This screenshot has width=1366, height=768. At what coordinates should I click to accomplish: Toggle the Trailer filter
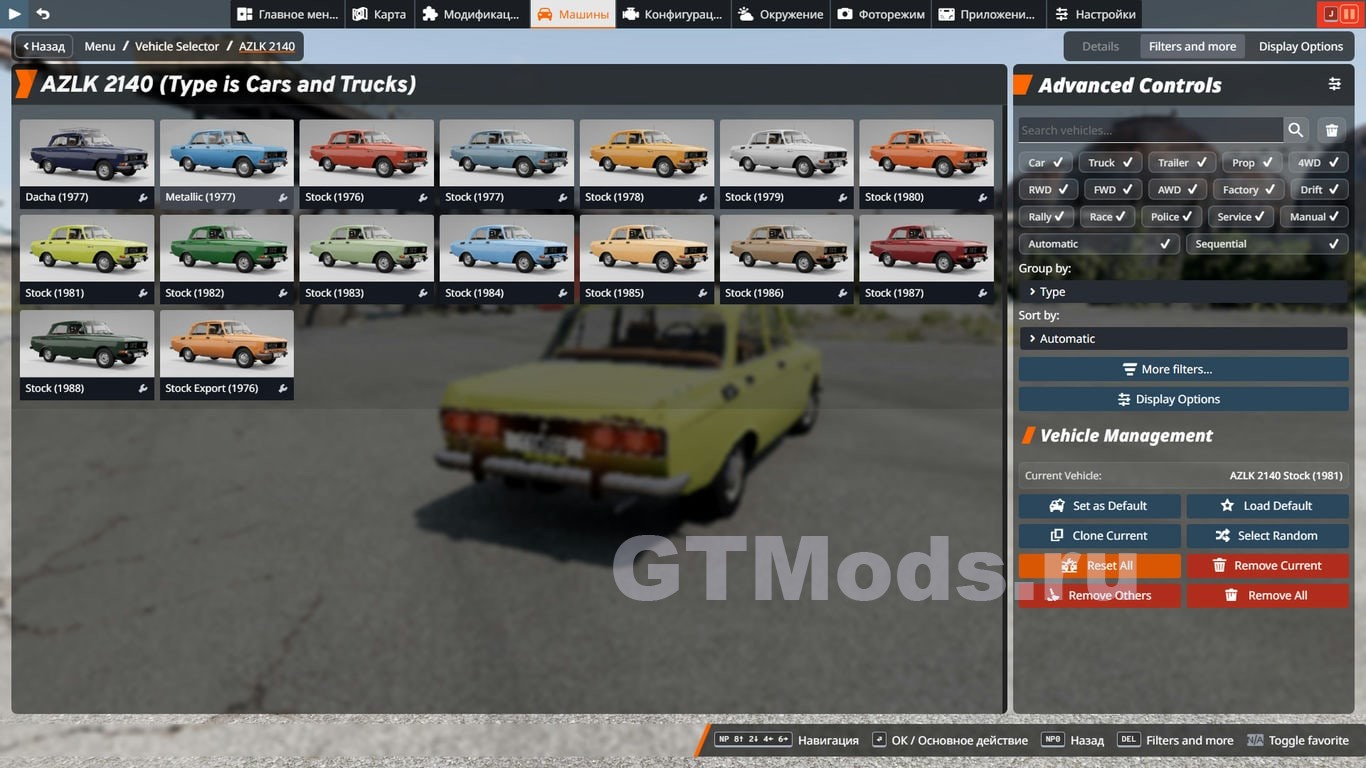point(1182,162)
